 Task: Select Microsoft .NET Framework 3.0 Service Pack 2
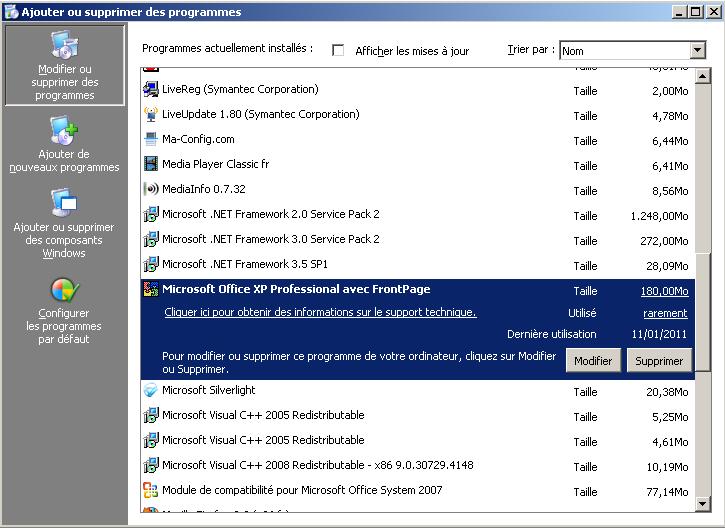click(270, 239)
